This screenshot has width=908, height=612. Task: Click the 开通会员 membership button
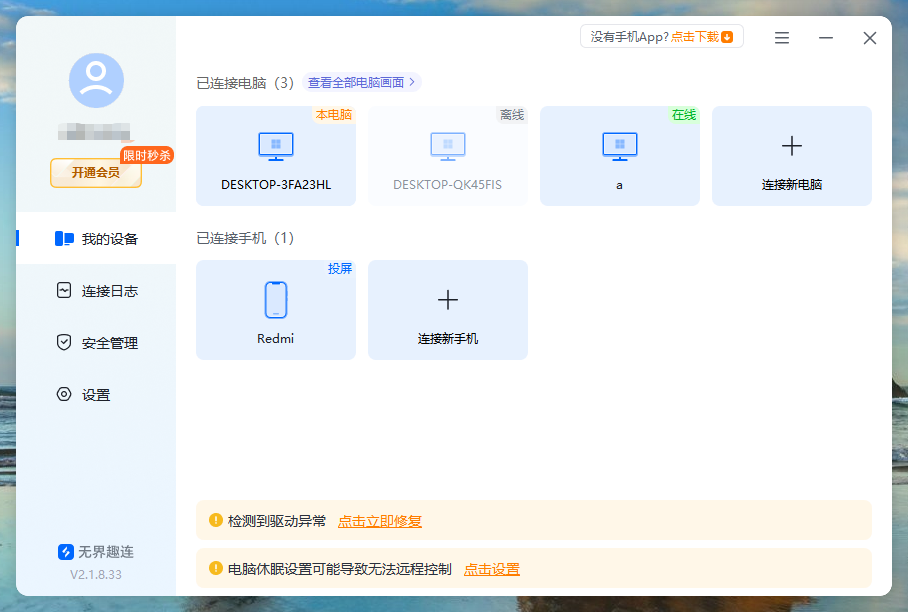tap(95, 173)
